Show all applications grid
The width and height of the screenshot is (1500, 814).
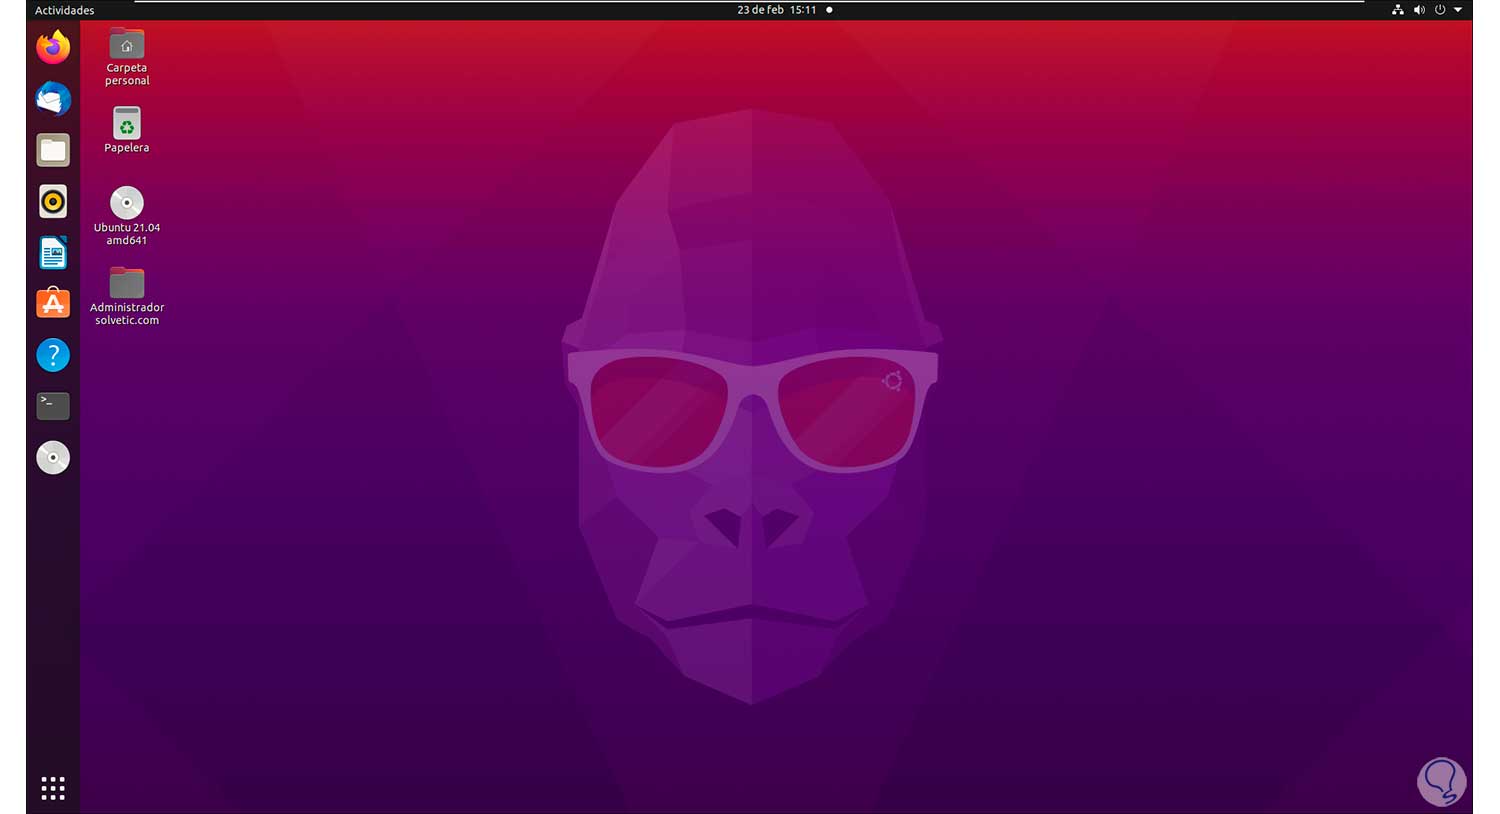pos(53,788)
